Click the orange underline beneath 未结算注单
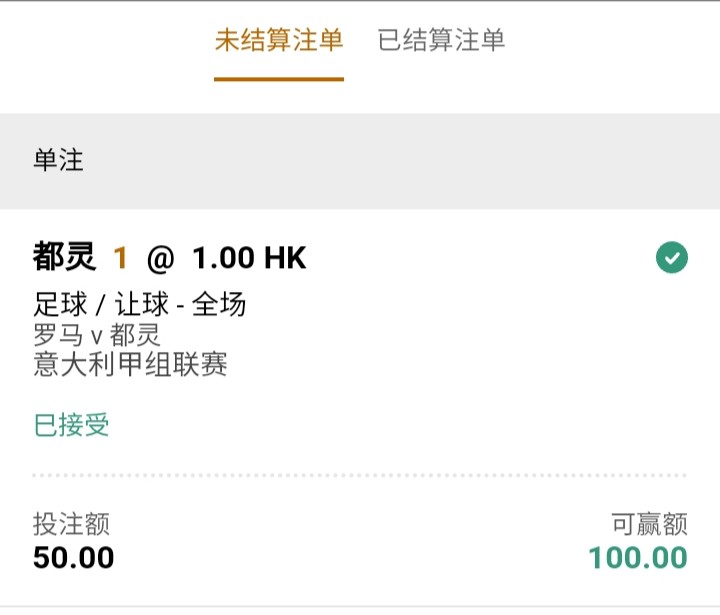The image size is (720, 615). pos(279,79)
